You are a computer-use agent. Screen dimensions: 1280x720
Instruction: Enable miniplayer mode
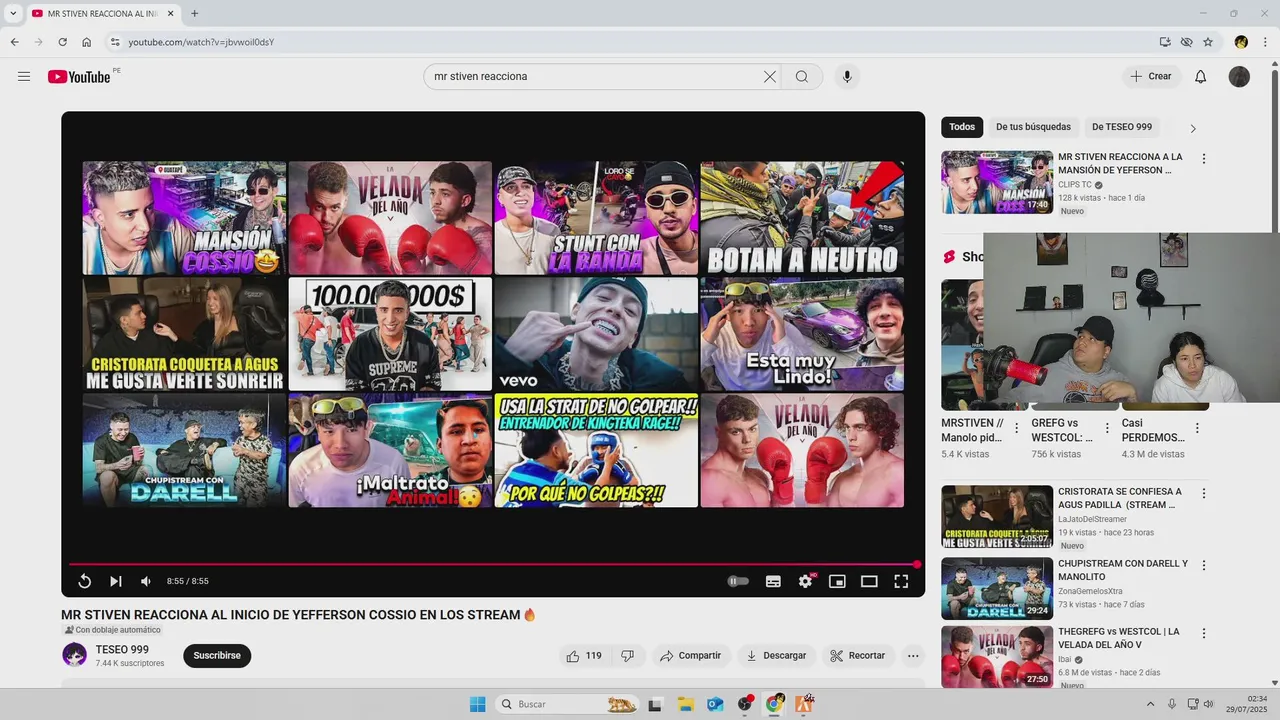coord(837,581)
